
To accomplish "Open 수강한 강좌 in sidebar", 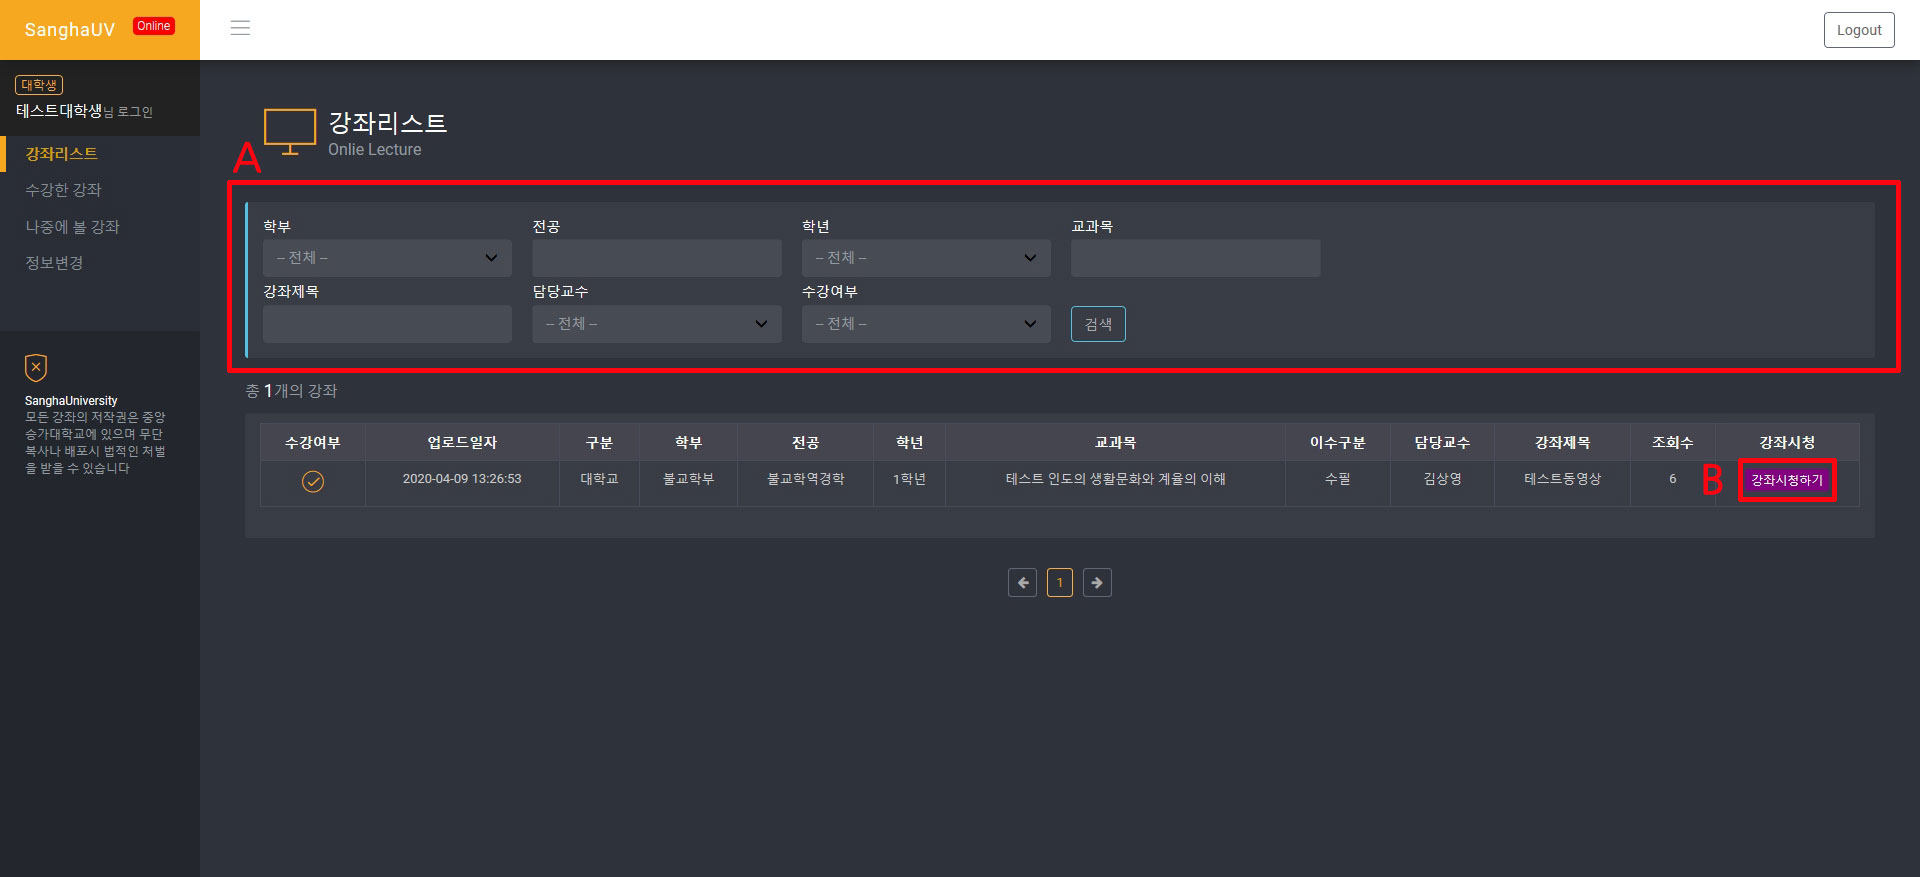I will 63,190.
